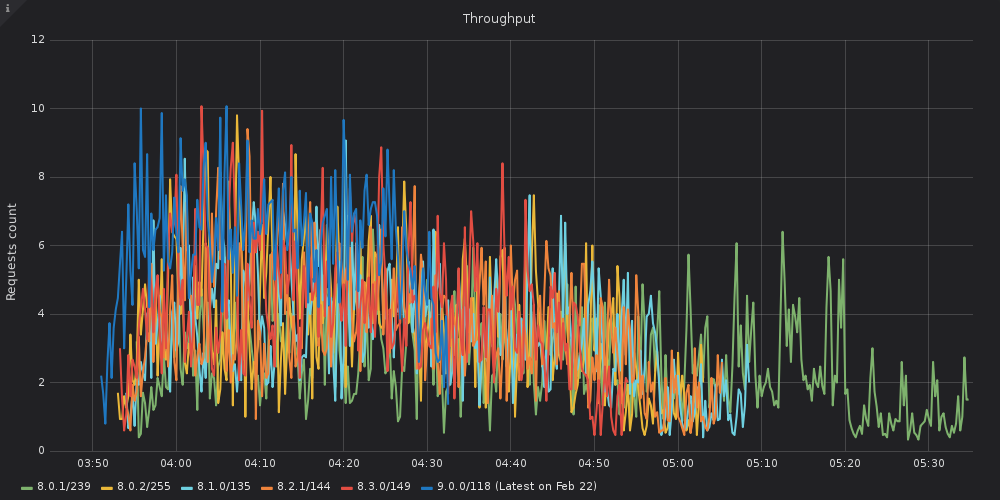Screen dimensions: 1000x500
Task: Click the 05:30 time axis label
Action: click(929, 464)
